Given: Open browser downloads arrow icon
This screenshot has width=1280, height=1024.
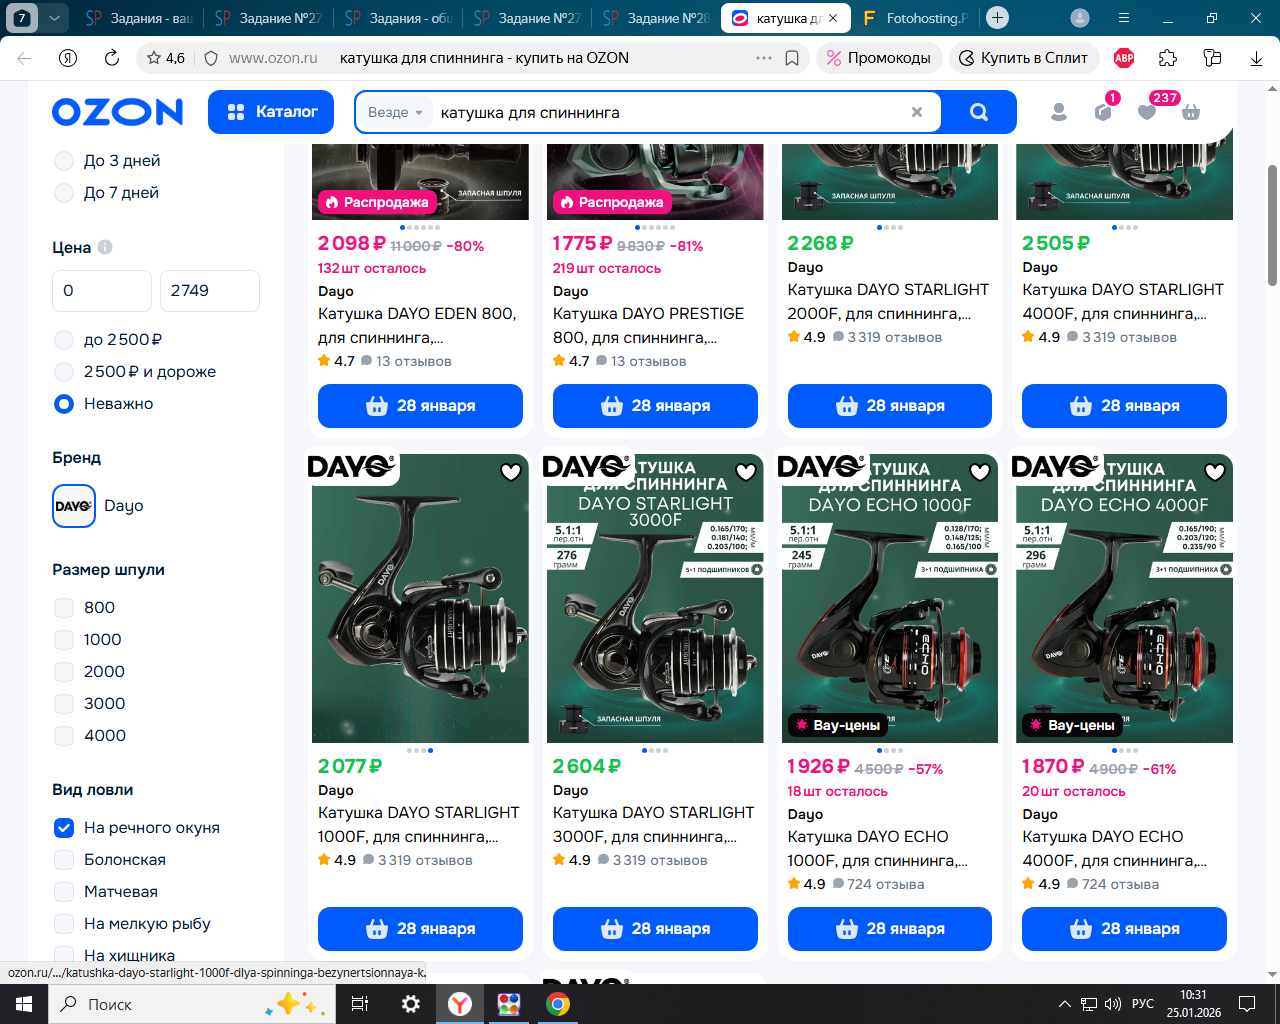Looking at the screenshot, I should pos(1256,58).
